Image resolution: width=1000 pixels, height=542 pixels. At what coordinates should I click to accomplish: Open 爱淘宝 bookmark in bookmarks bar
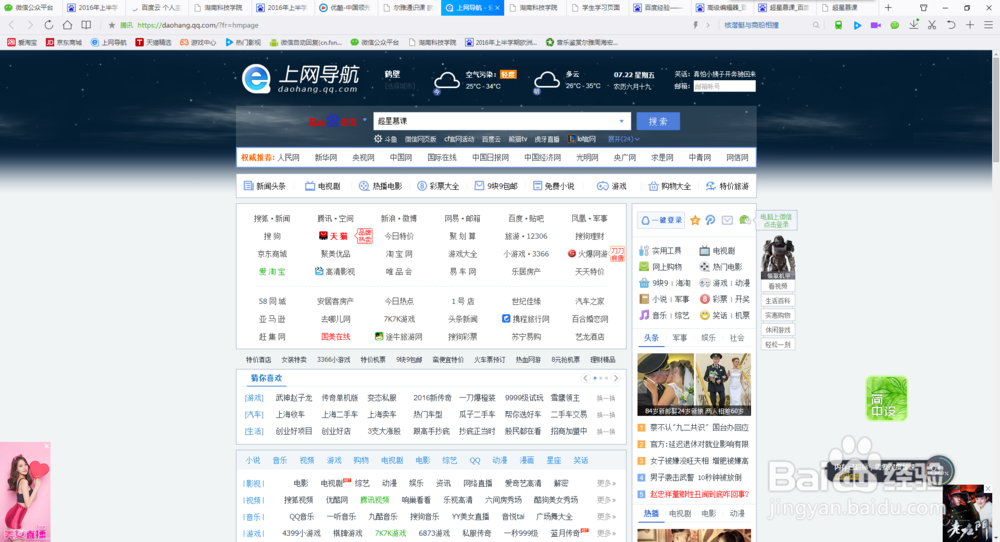pyautogui.click(x=22, y=43)
